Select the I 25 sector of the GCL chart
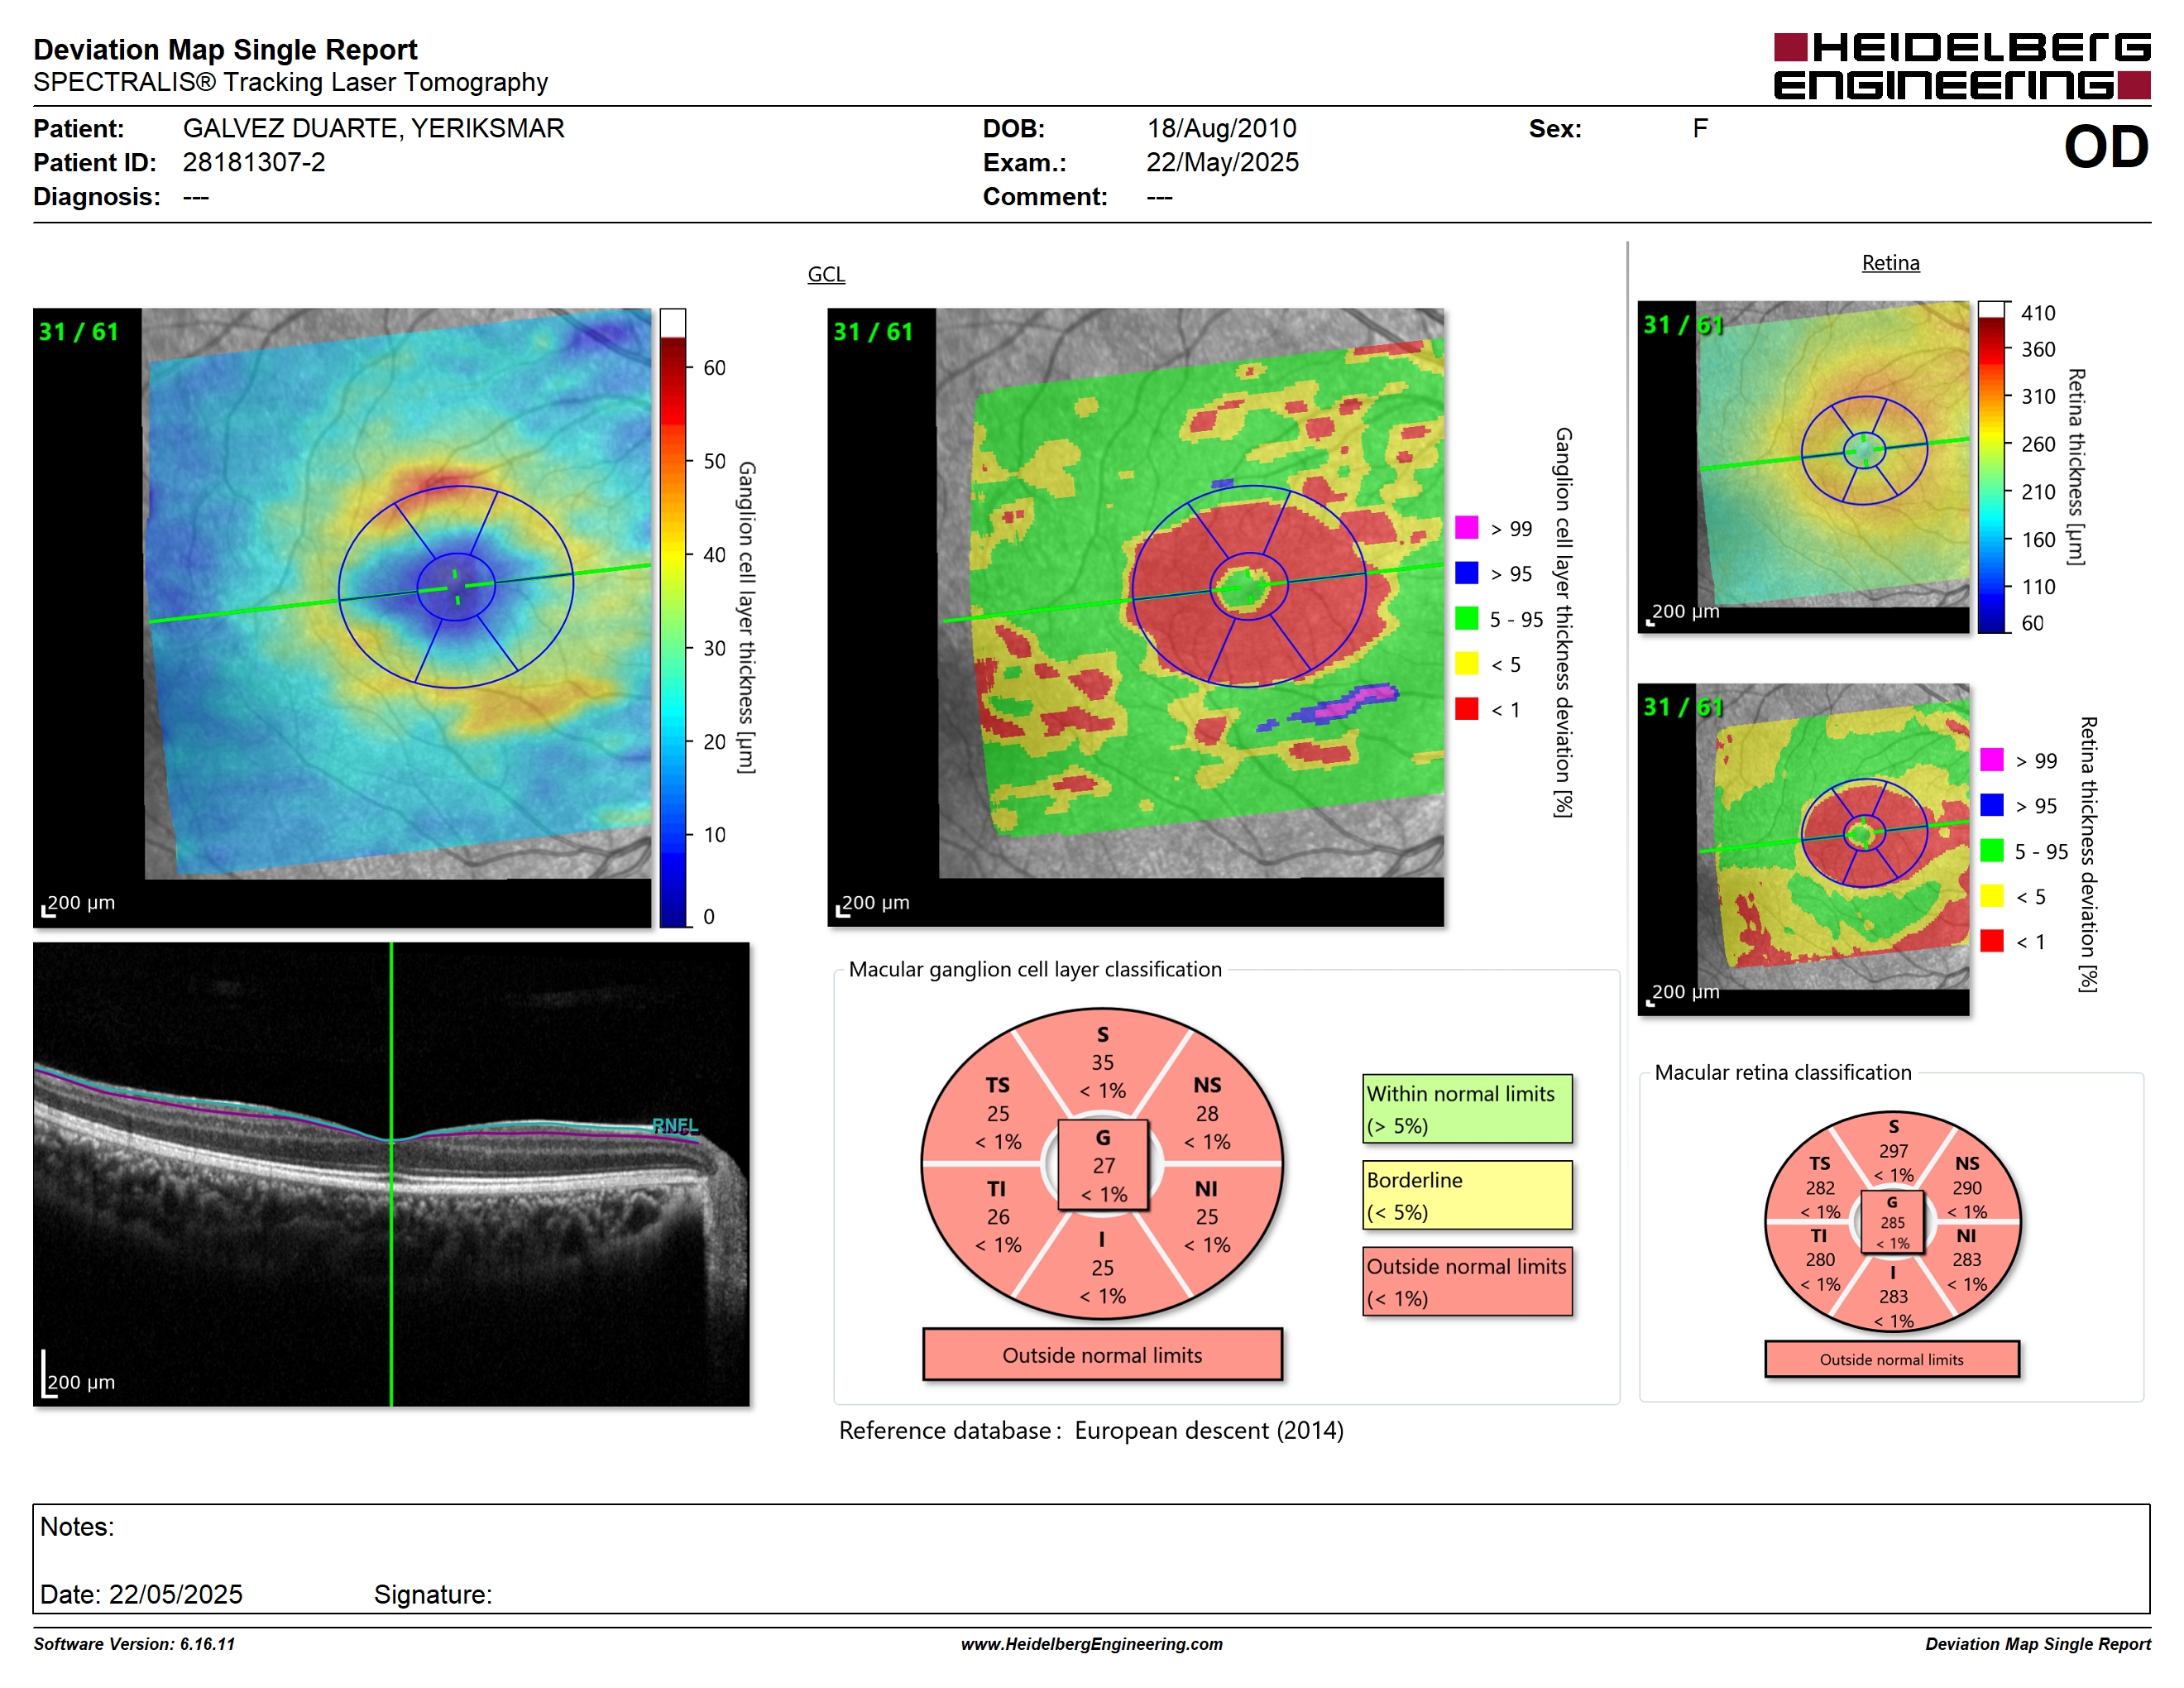Screen dimensions: 2184x1688 [1102, 1268]
